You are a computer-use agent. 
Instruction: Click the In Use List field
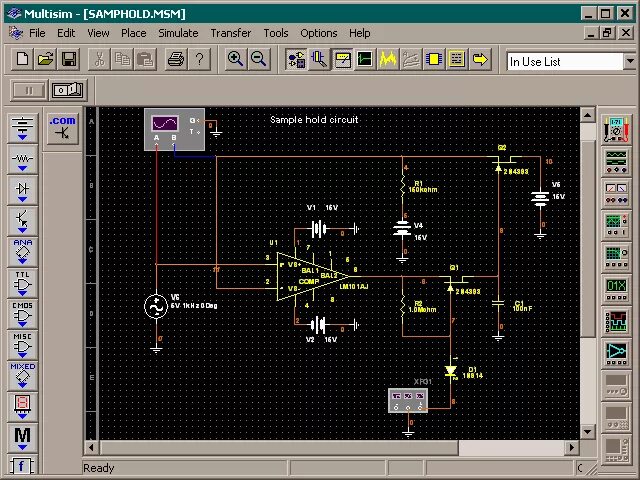565,62
